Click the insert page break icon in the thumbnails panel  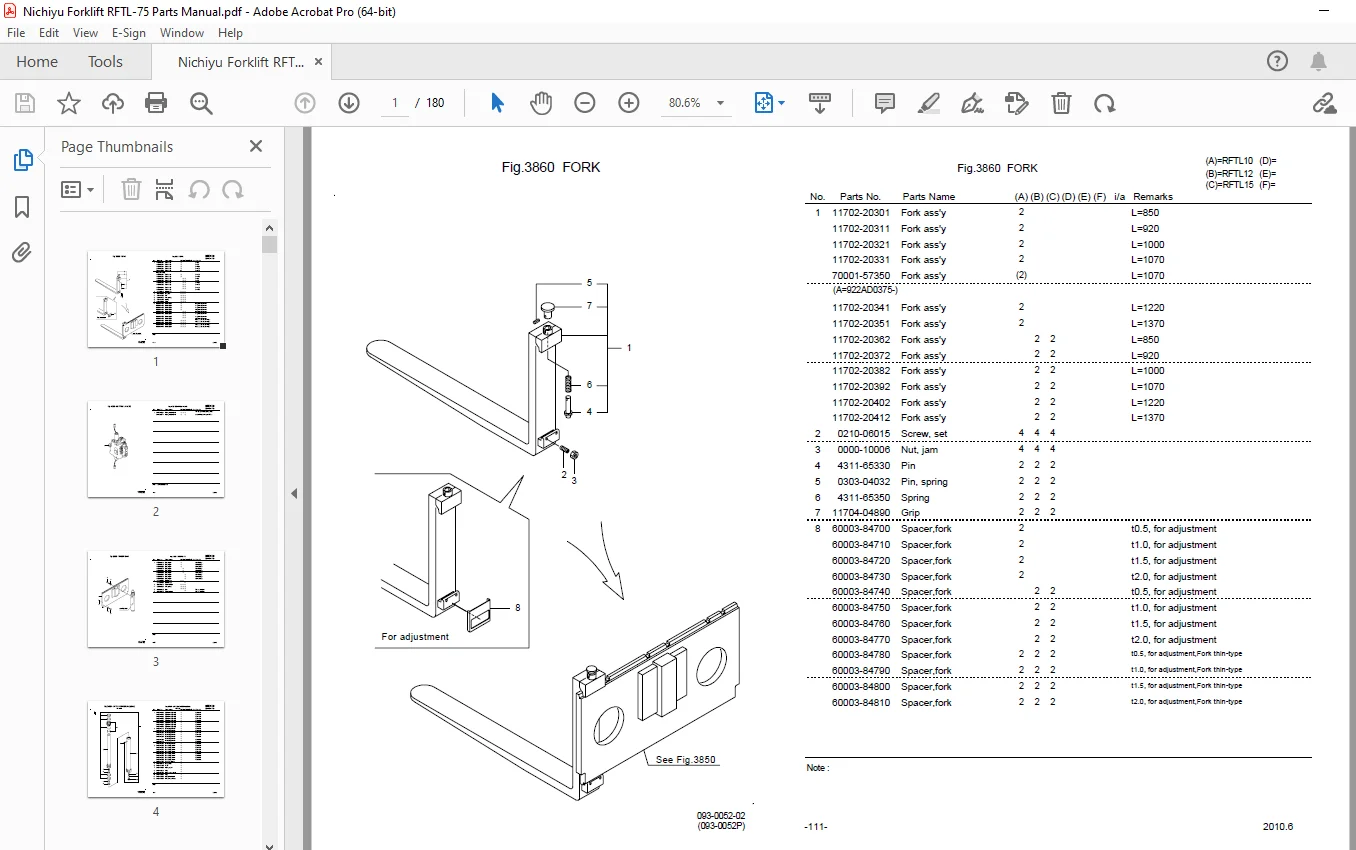tap(165, 189)
